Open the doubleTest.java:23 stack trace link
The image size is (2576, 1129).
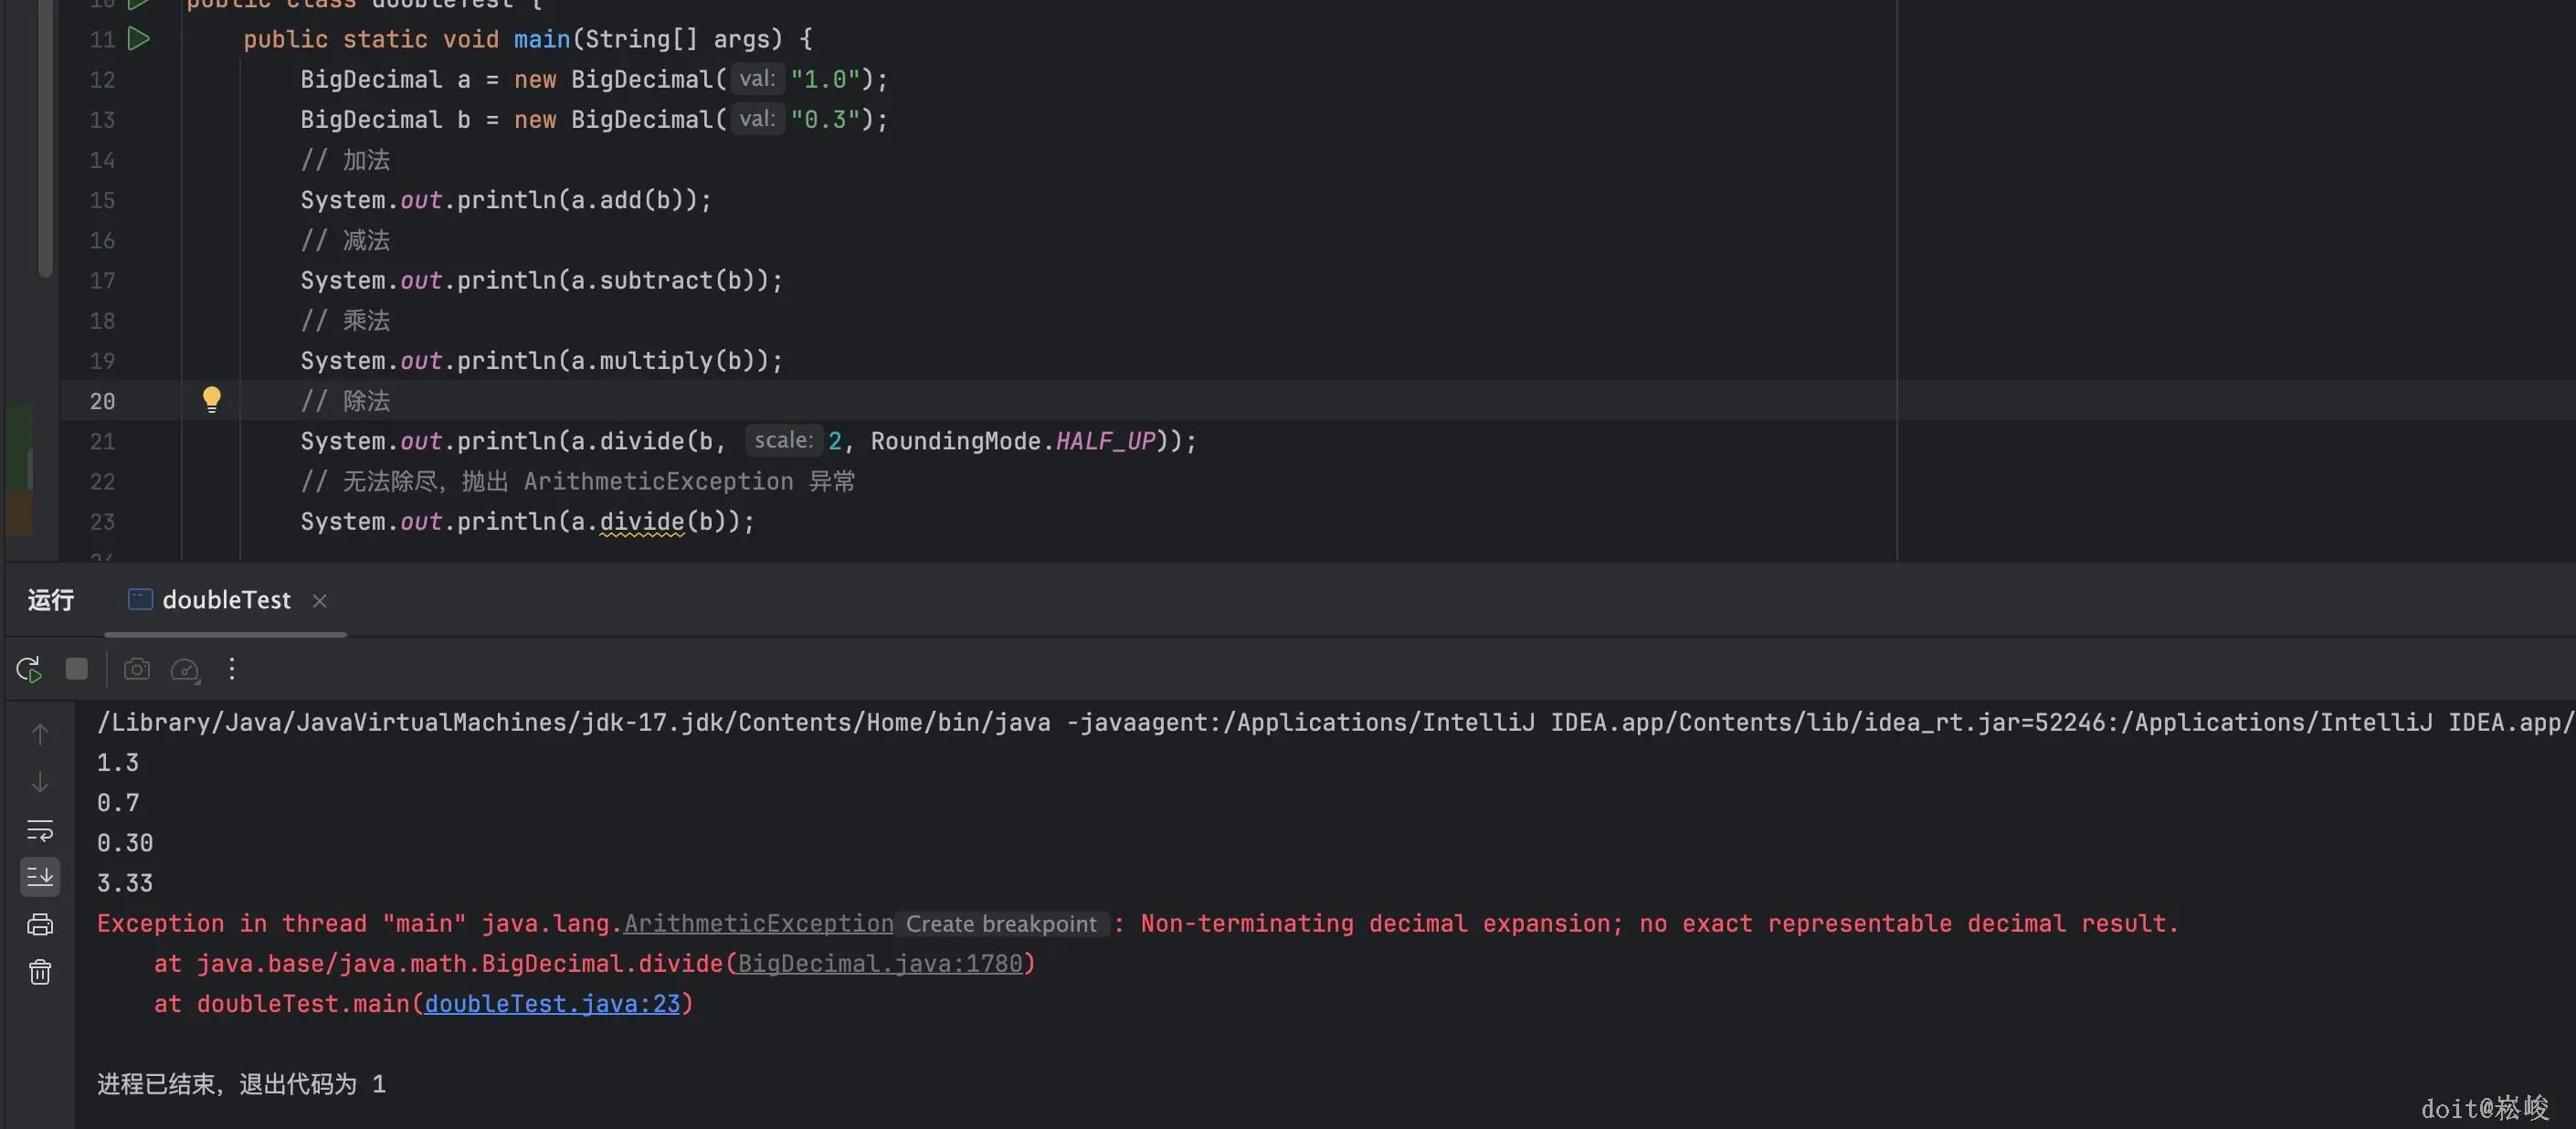[x=552, y=1004]
